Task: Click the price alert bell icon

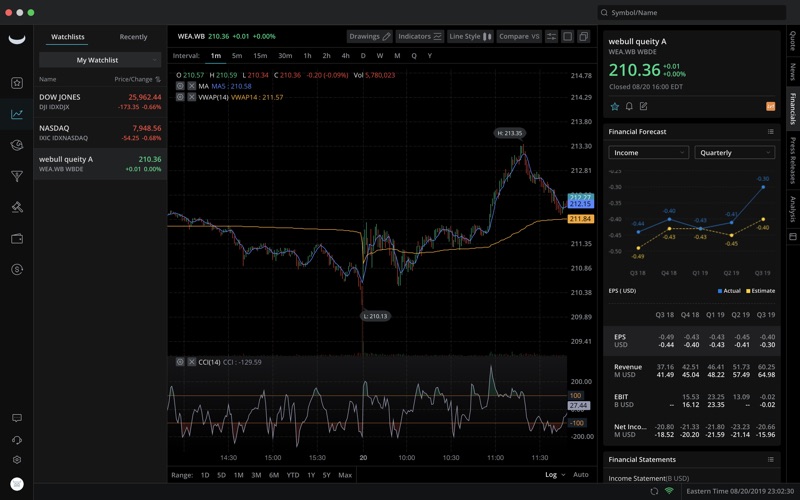Action: tap(629, 106)
